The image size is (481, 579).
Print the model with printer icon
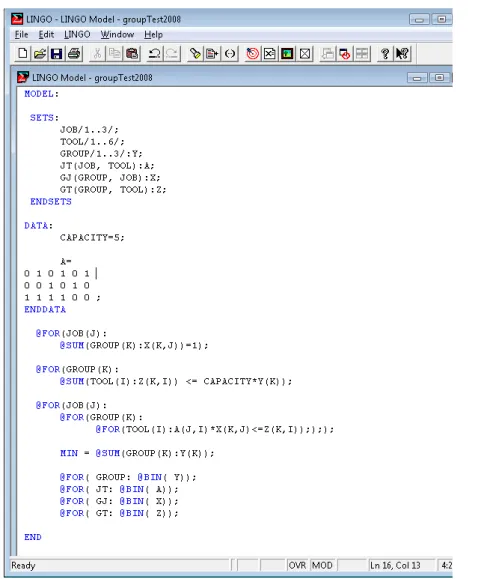coord(74,54)
